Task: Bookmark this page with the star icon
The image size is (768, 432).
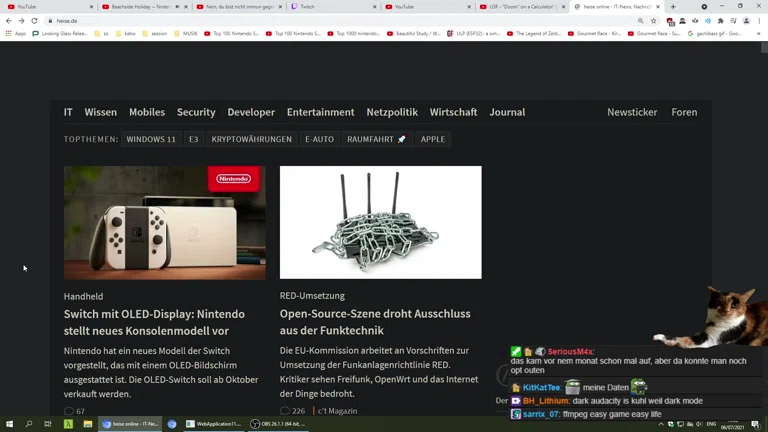Action: [x=653, y=21]
